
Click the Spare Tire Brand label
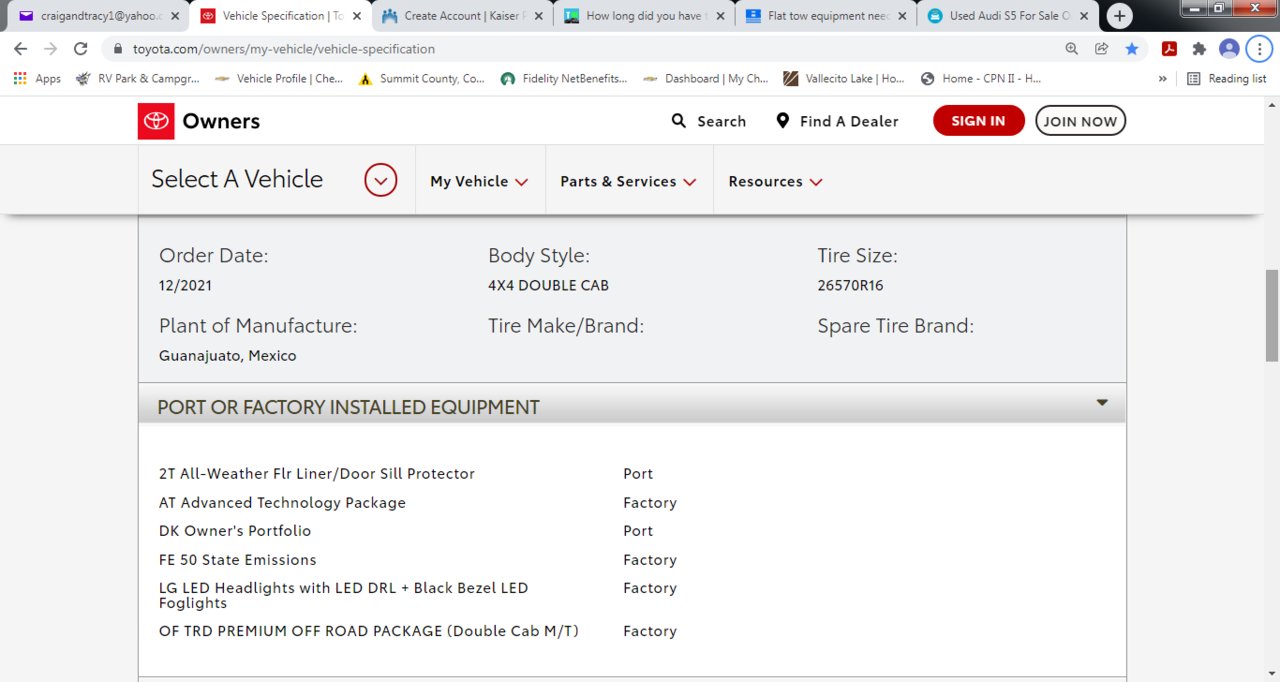(x=895, y=326)
